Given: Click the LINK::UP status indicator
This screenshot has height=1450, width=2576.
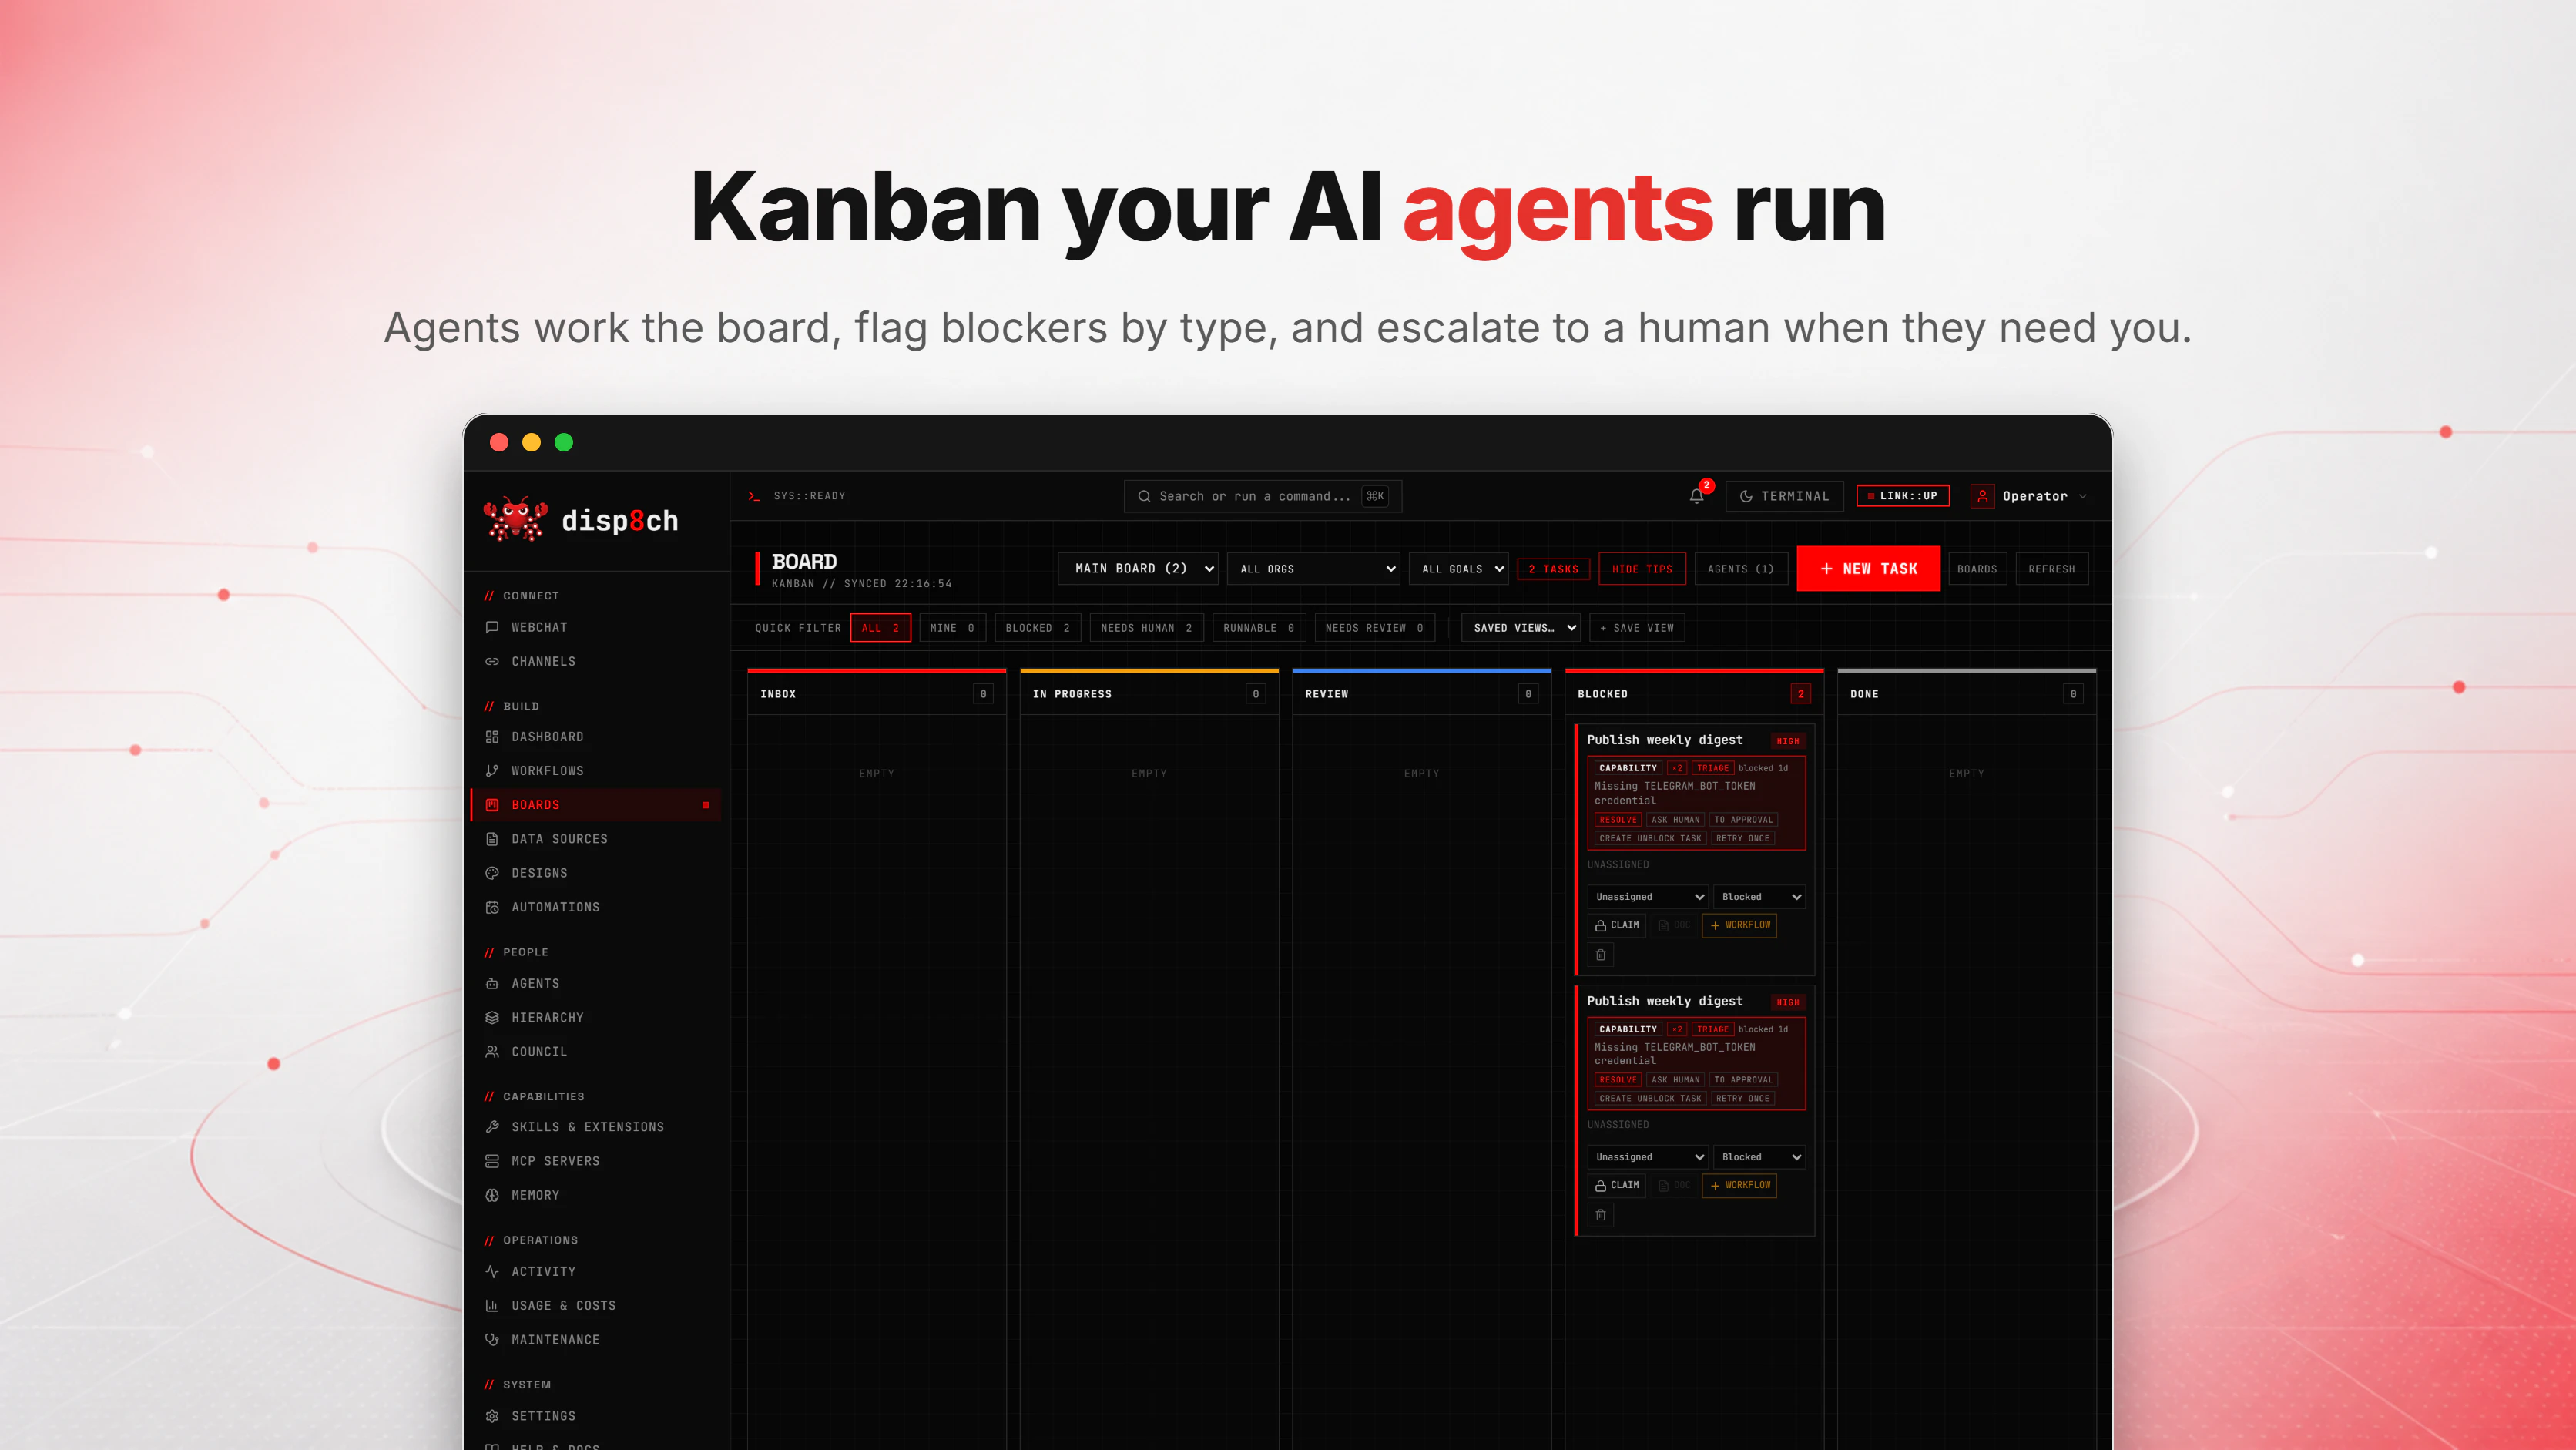Looking at the screenshot, I should coord(1903,496).
